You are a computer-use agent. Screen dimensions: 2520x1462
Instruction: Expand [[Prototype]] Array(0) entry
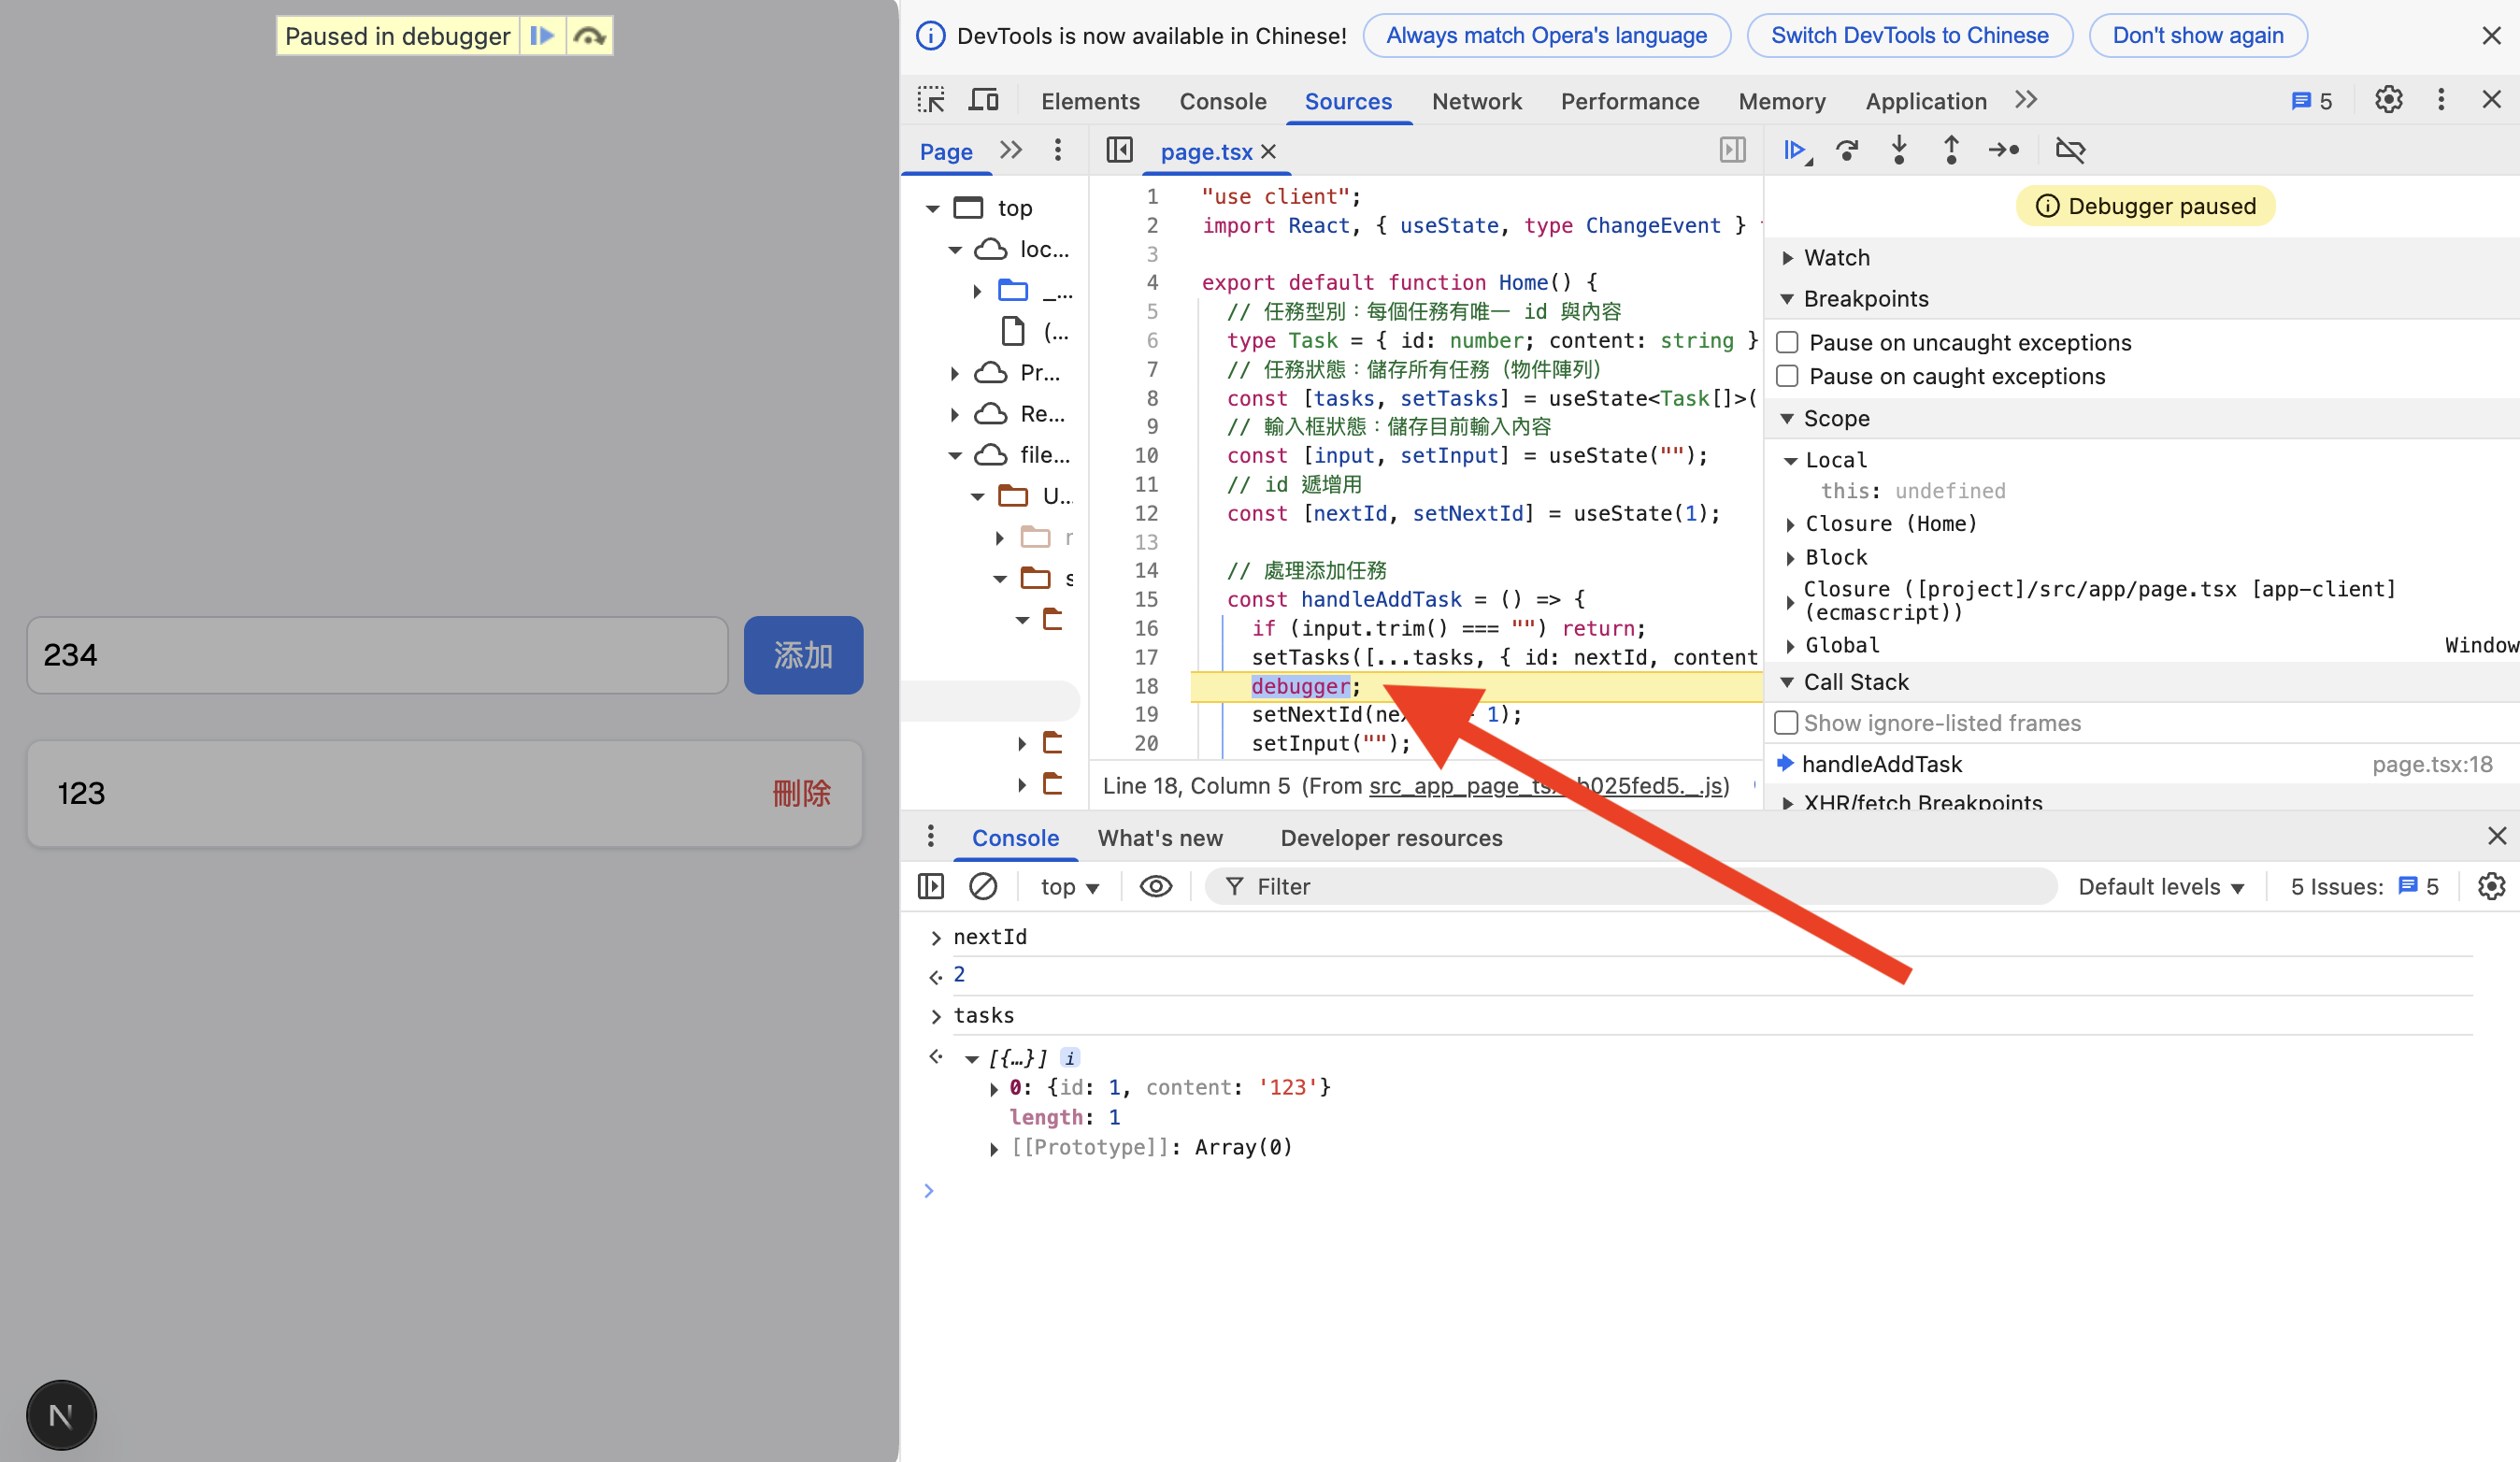point(994,1148)
